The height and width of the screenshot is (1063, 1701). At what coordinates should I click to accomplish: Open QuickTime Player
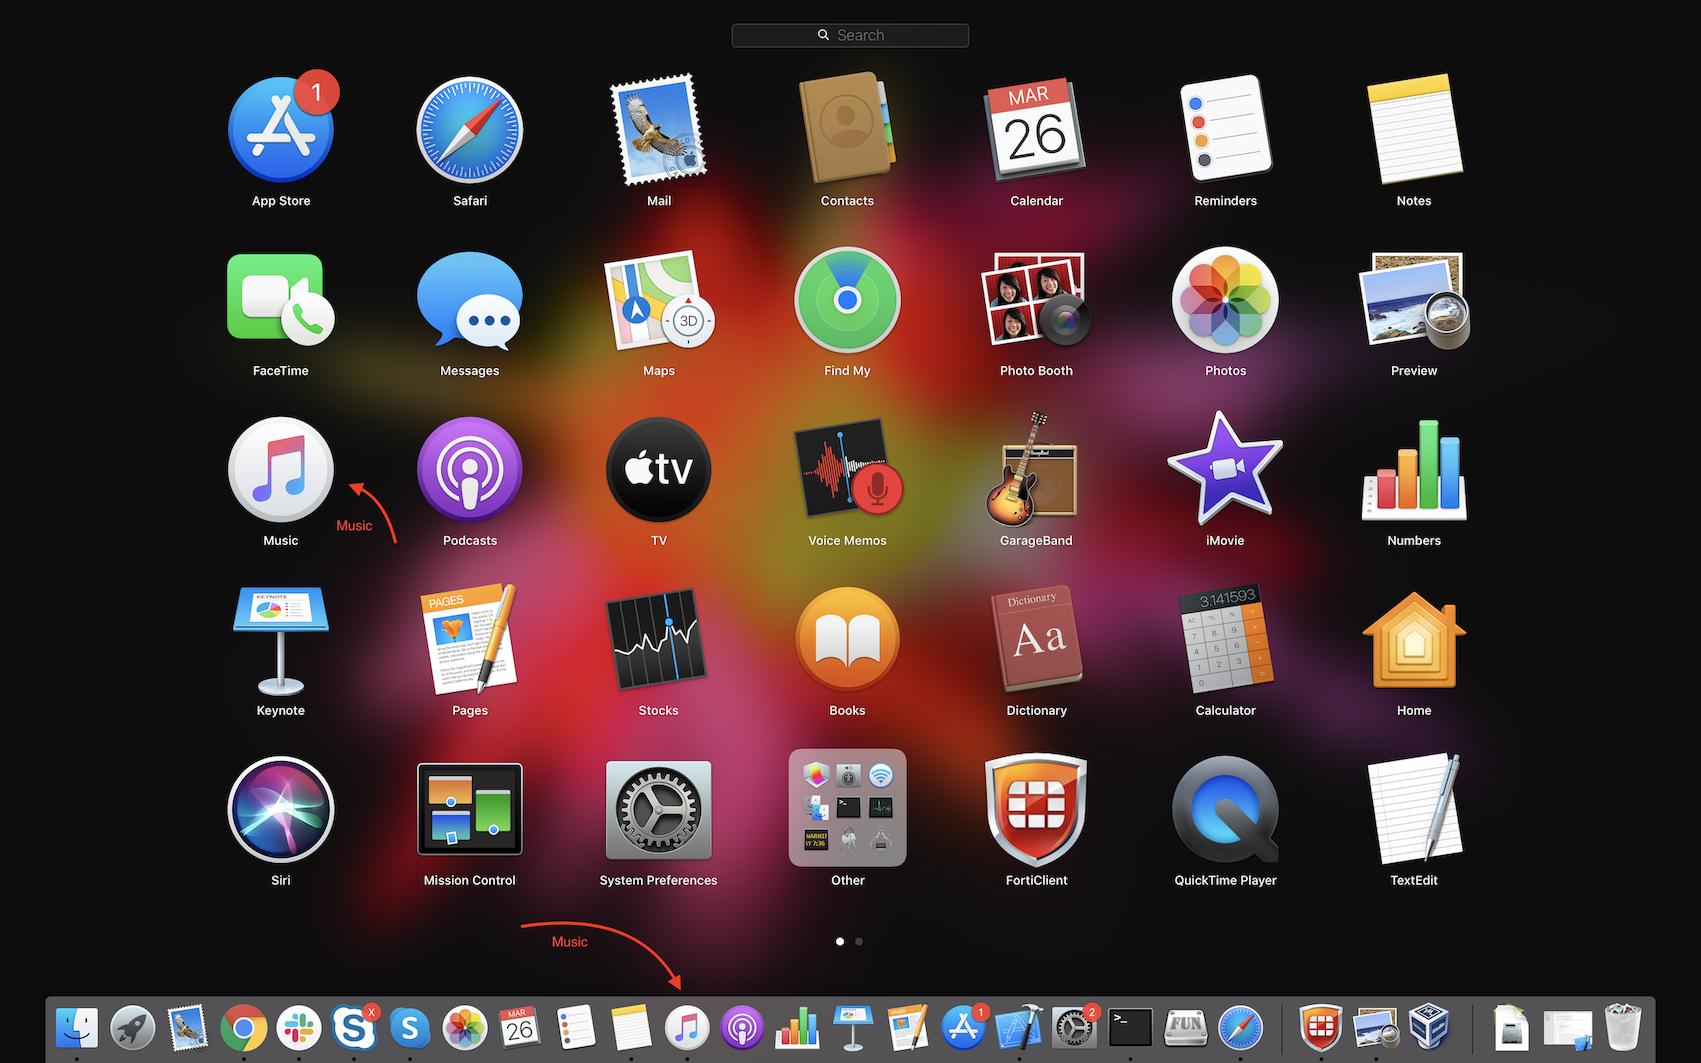1225,810
